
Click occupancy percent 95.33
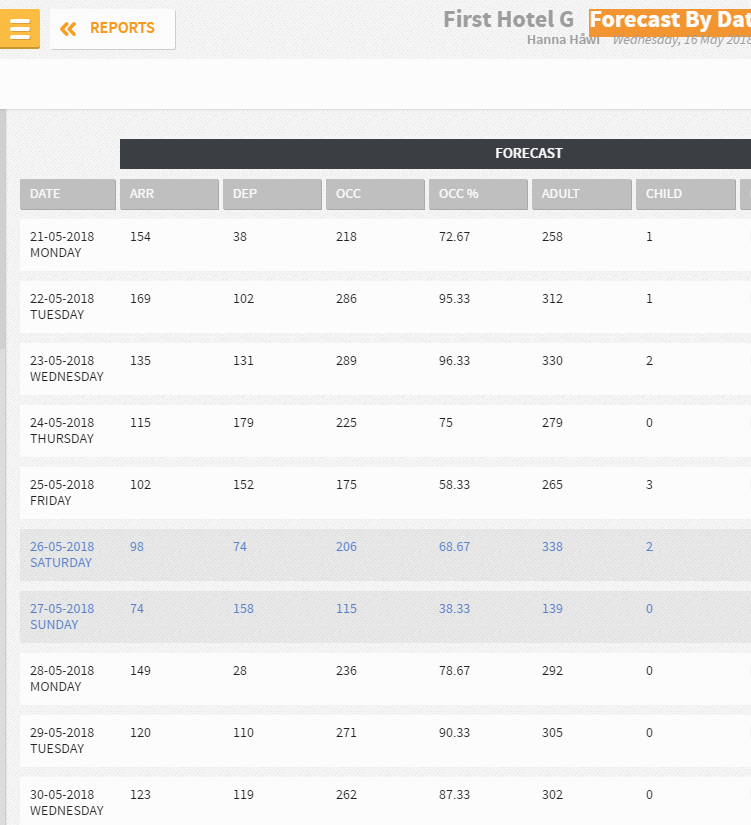(x=455, y=299)
